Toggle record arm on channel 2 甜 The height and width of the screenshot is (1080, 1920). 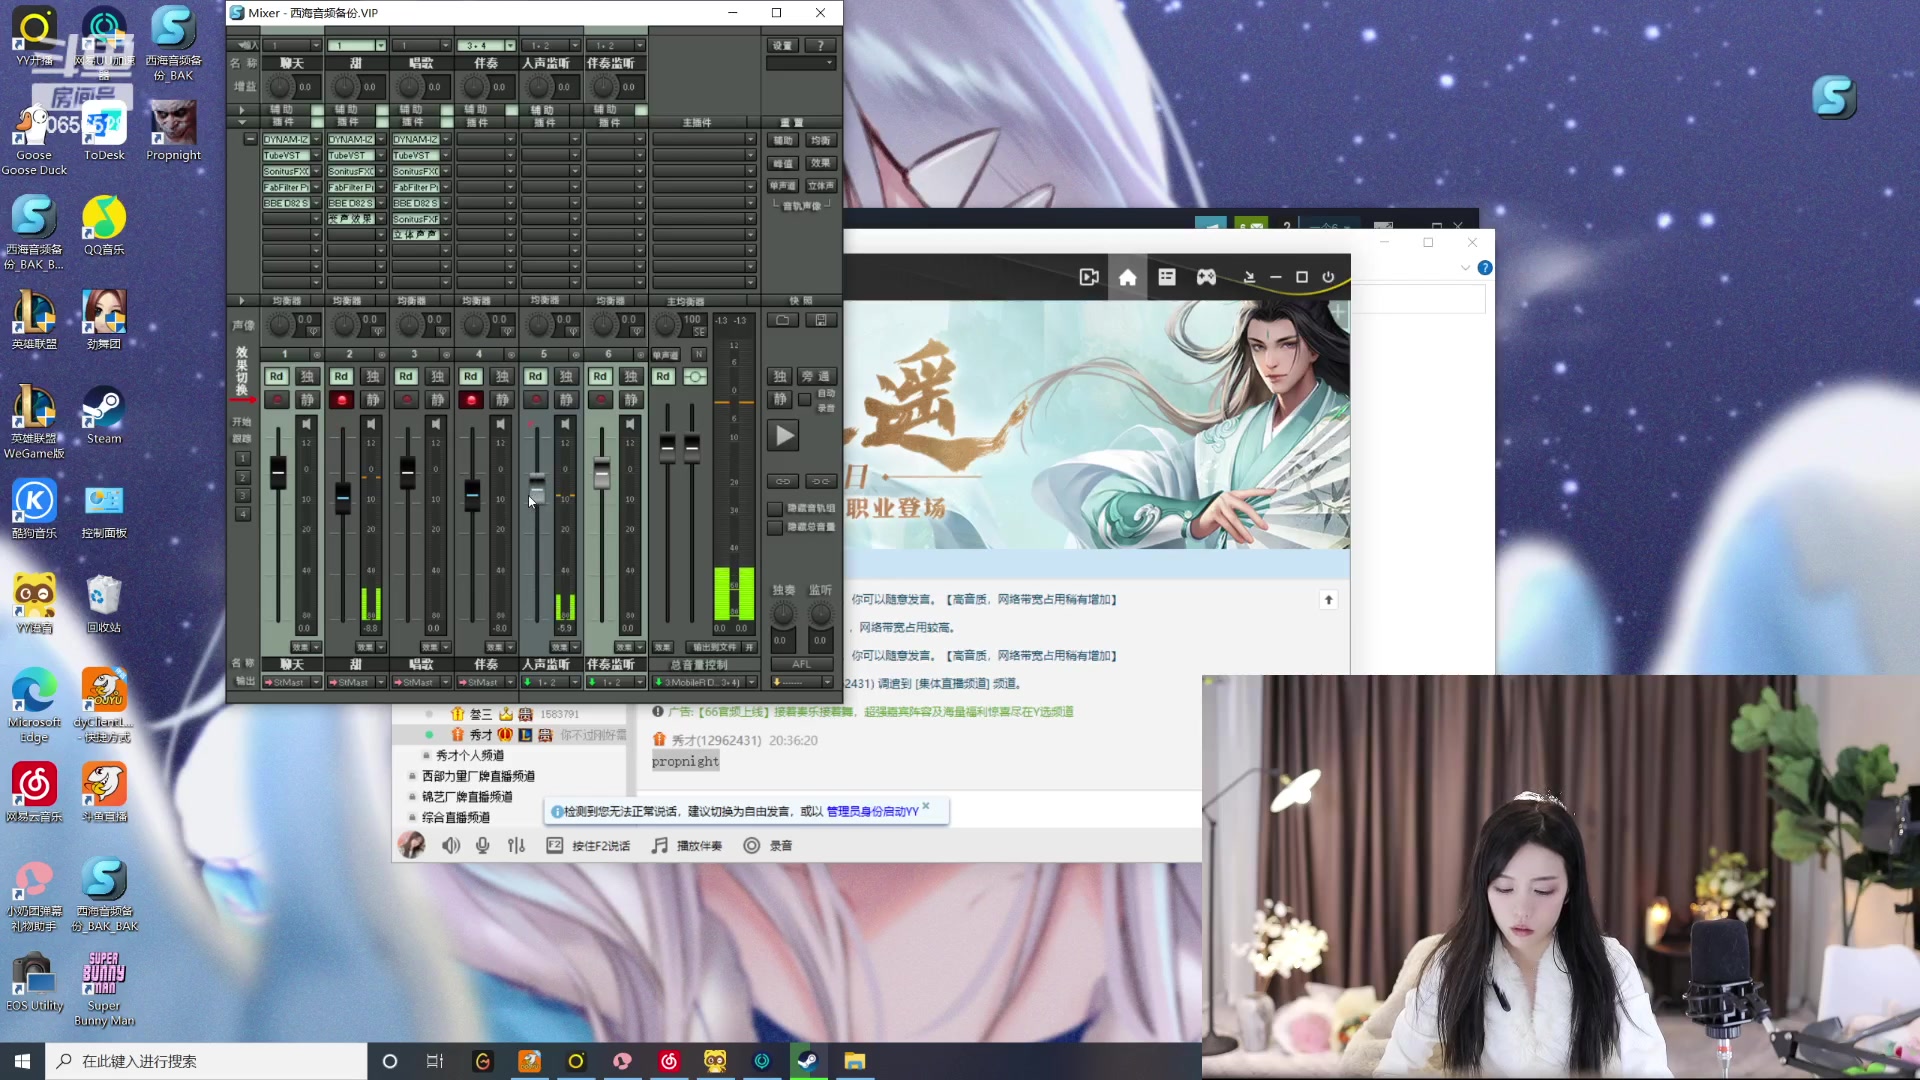[341, 400]
